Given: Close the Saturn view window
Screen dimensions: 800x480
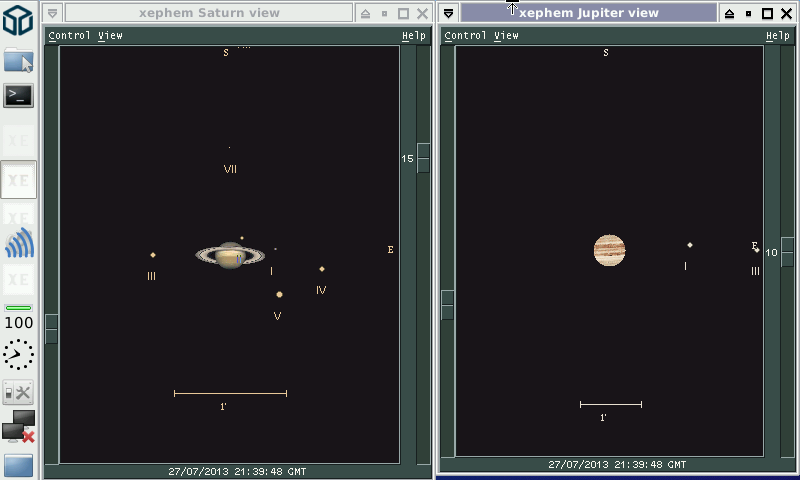Looking at the screenshot, I should [422, 14].
